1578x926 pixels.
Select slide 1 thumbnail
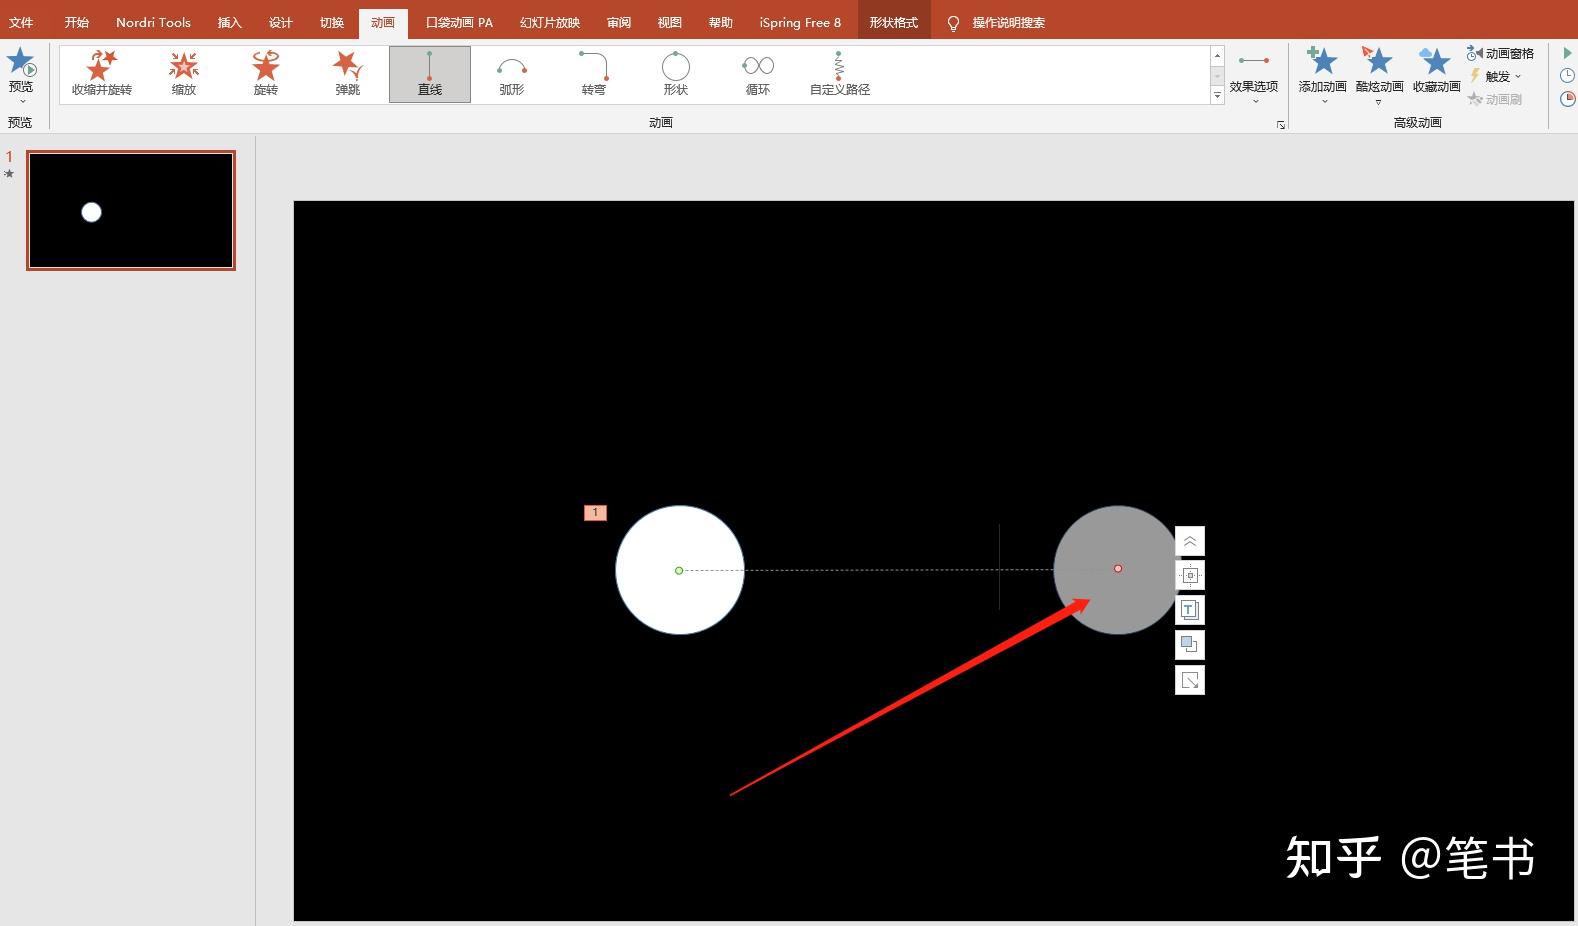(131, 211)
